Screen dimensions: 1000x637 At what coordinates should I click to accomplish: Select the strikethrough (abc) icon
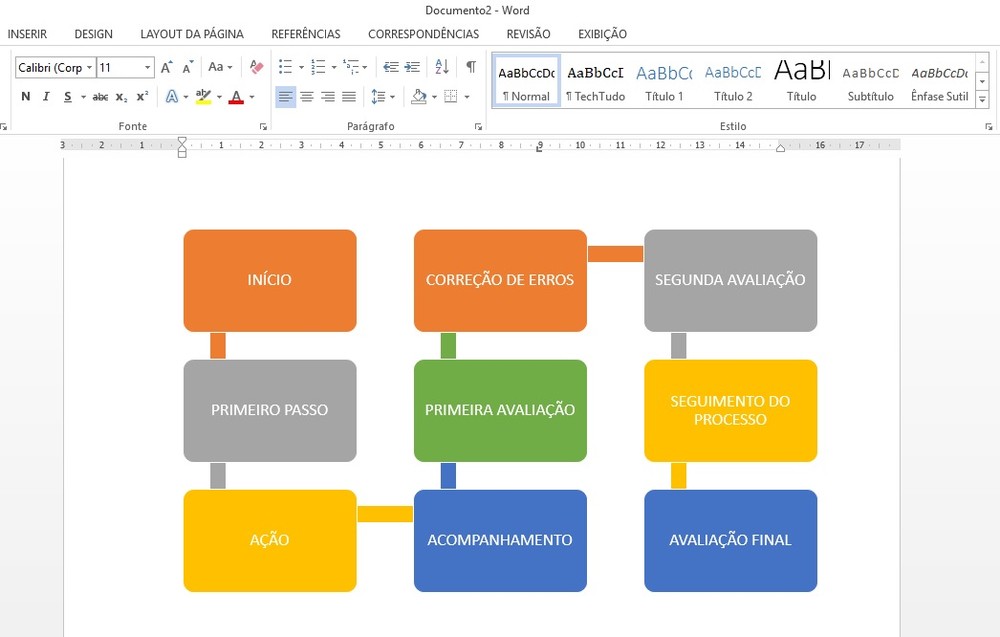(100, 96)
